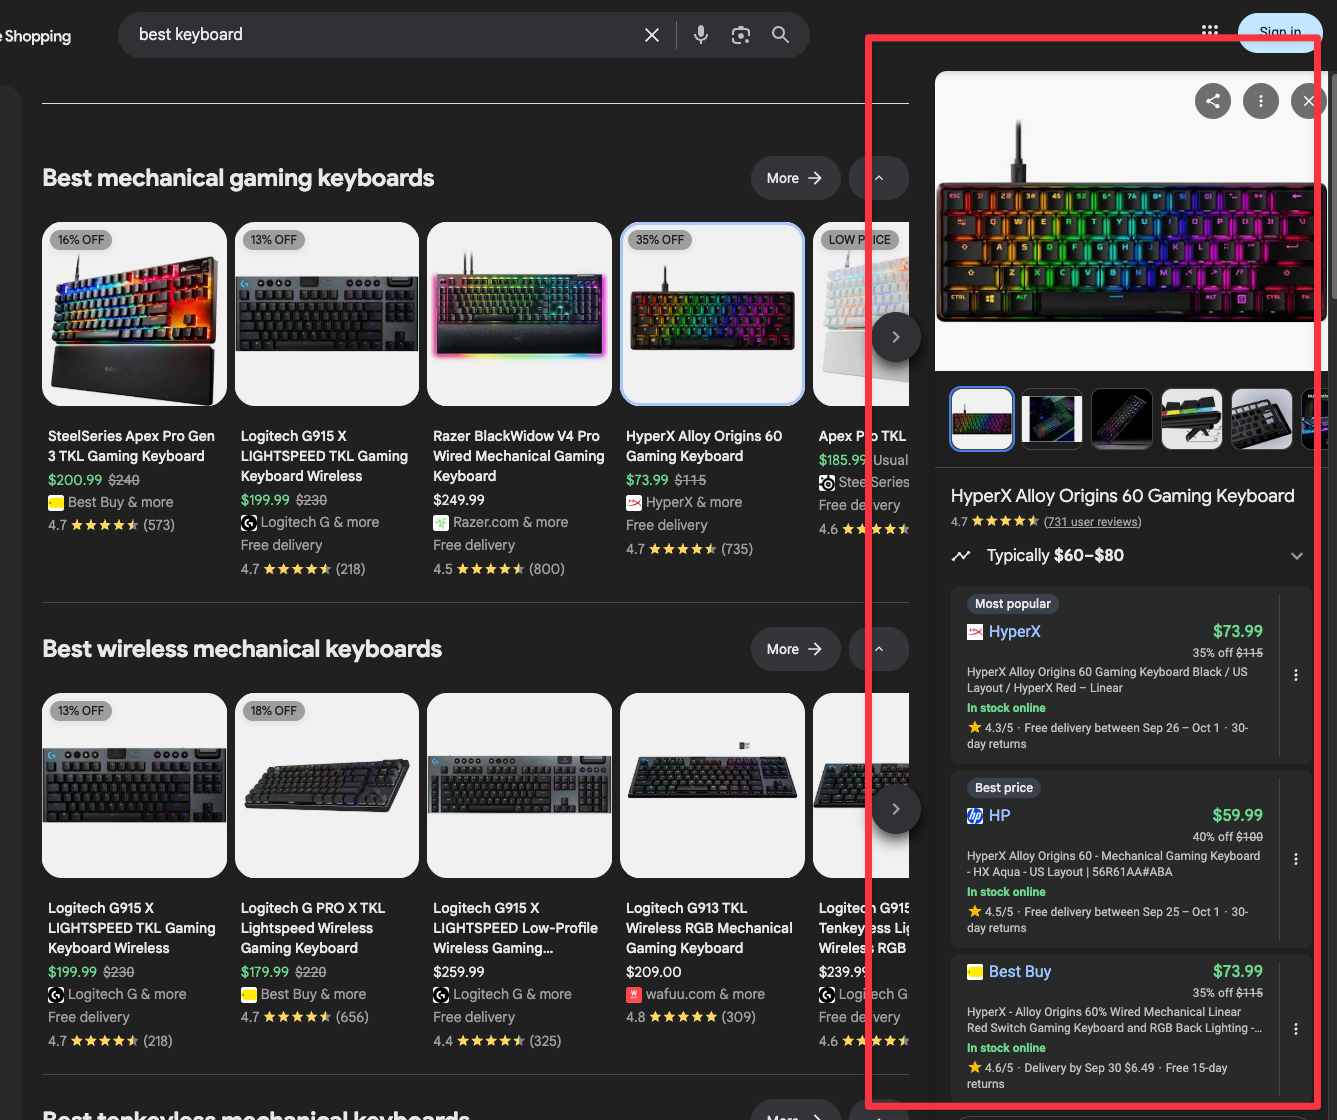1337x1120 pixels.
Task: Open Logitech G913 TKL card
Action: 712,785
